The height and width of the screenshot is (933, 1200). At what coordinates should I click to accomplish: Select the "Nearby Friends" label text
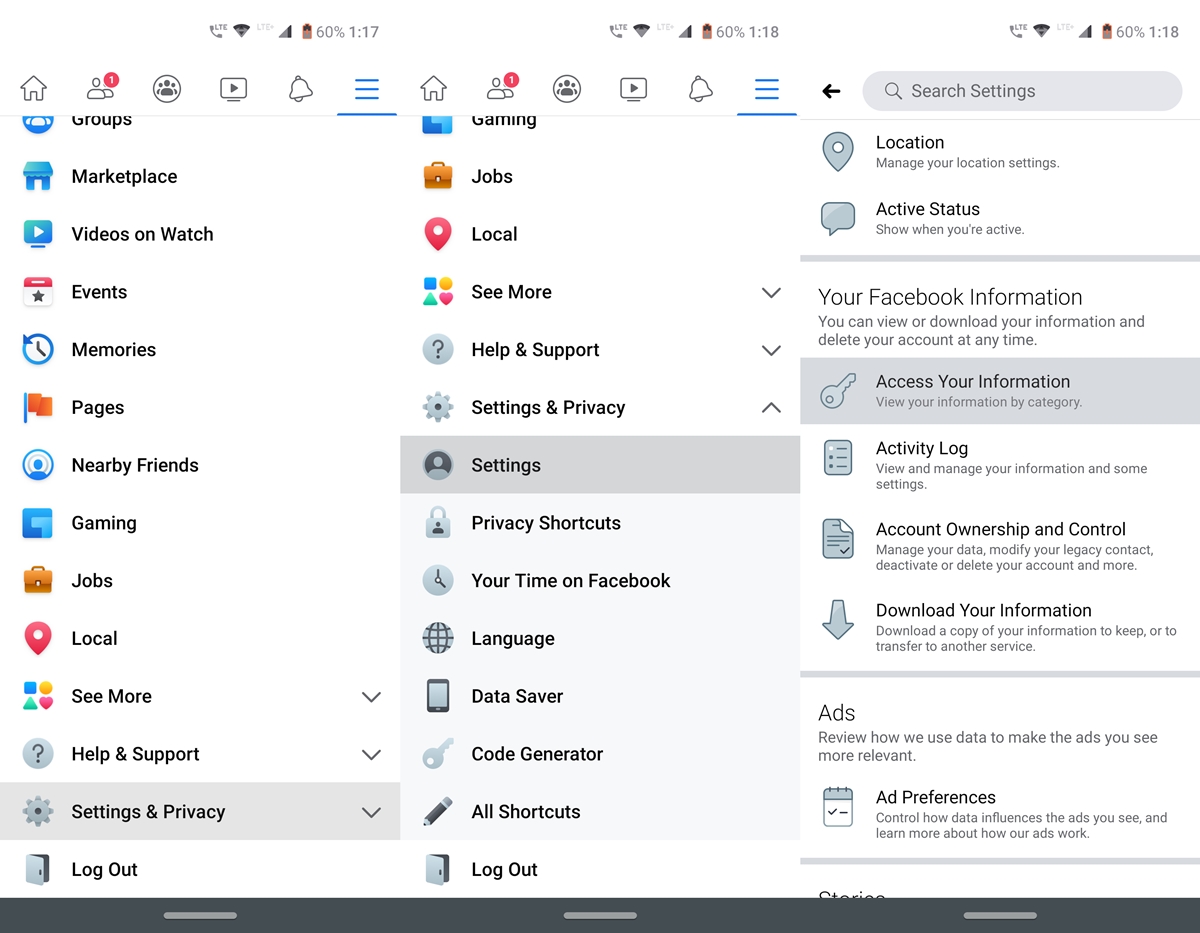135,466
